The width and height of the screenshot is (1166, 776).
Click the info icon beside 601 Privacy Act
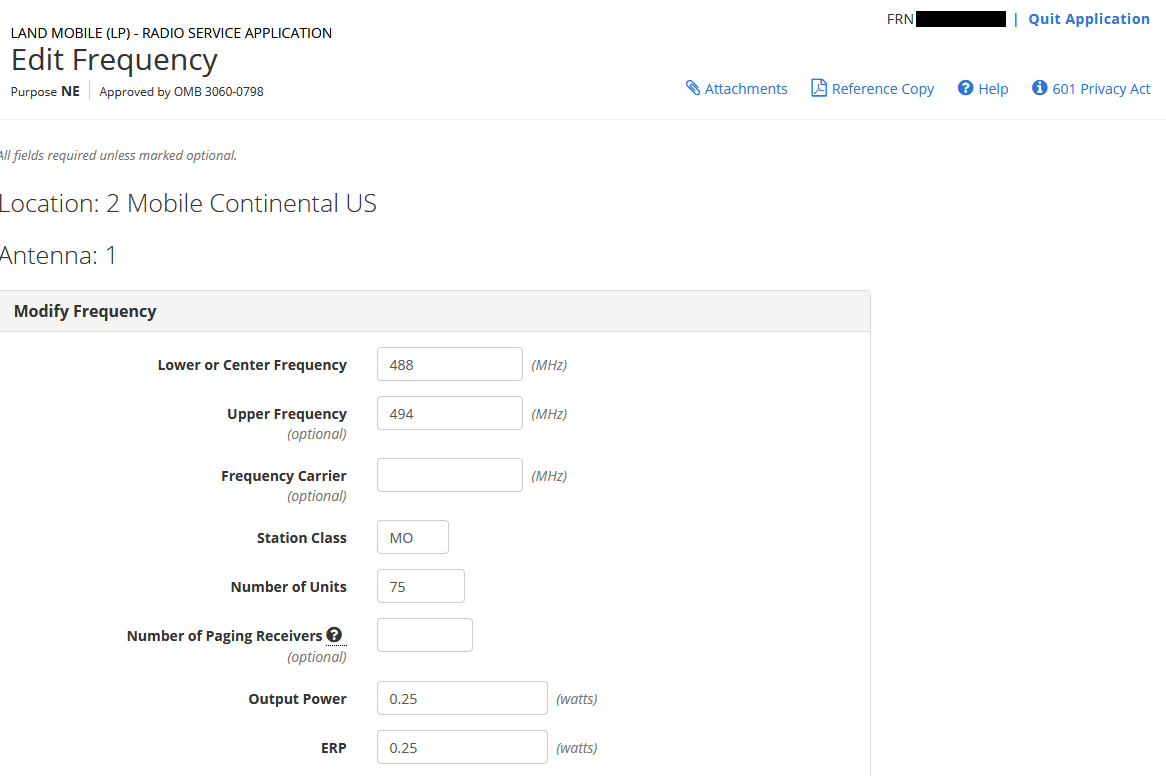1040,88
